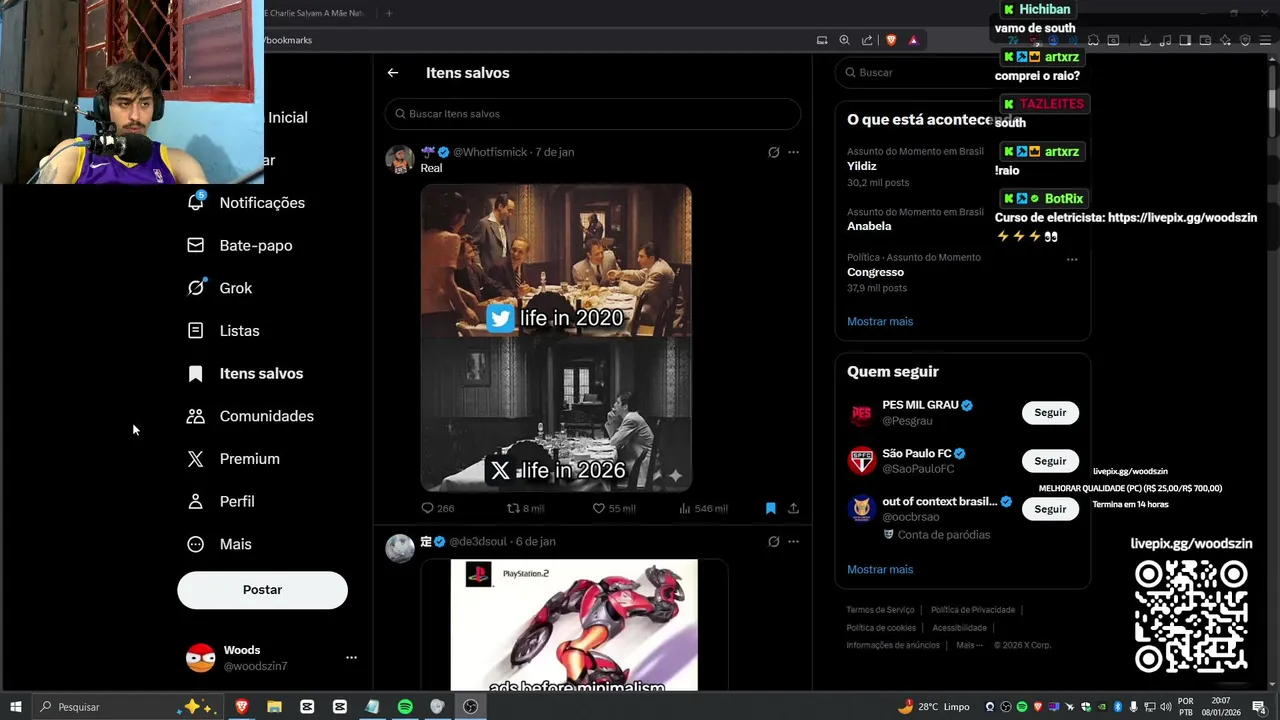Open Brave Shields lion icon in address bar
The width and height of the screenshot is (1280, 720).
(x=891, y=40)
